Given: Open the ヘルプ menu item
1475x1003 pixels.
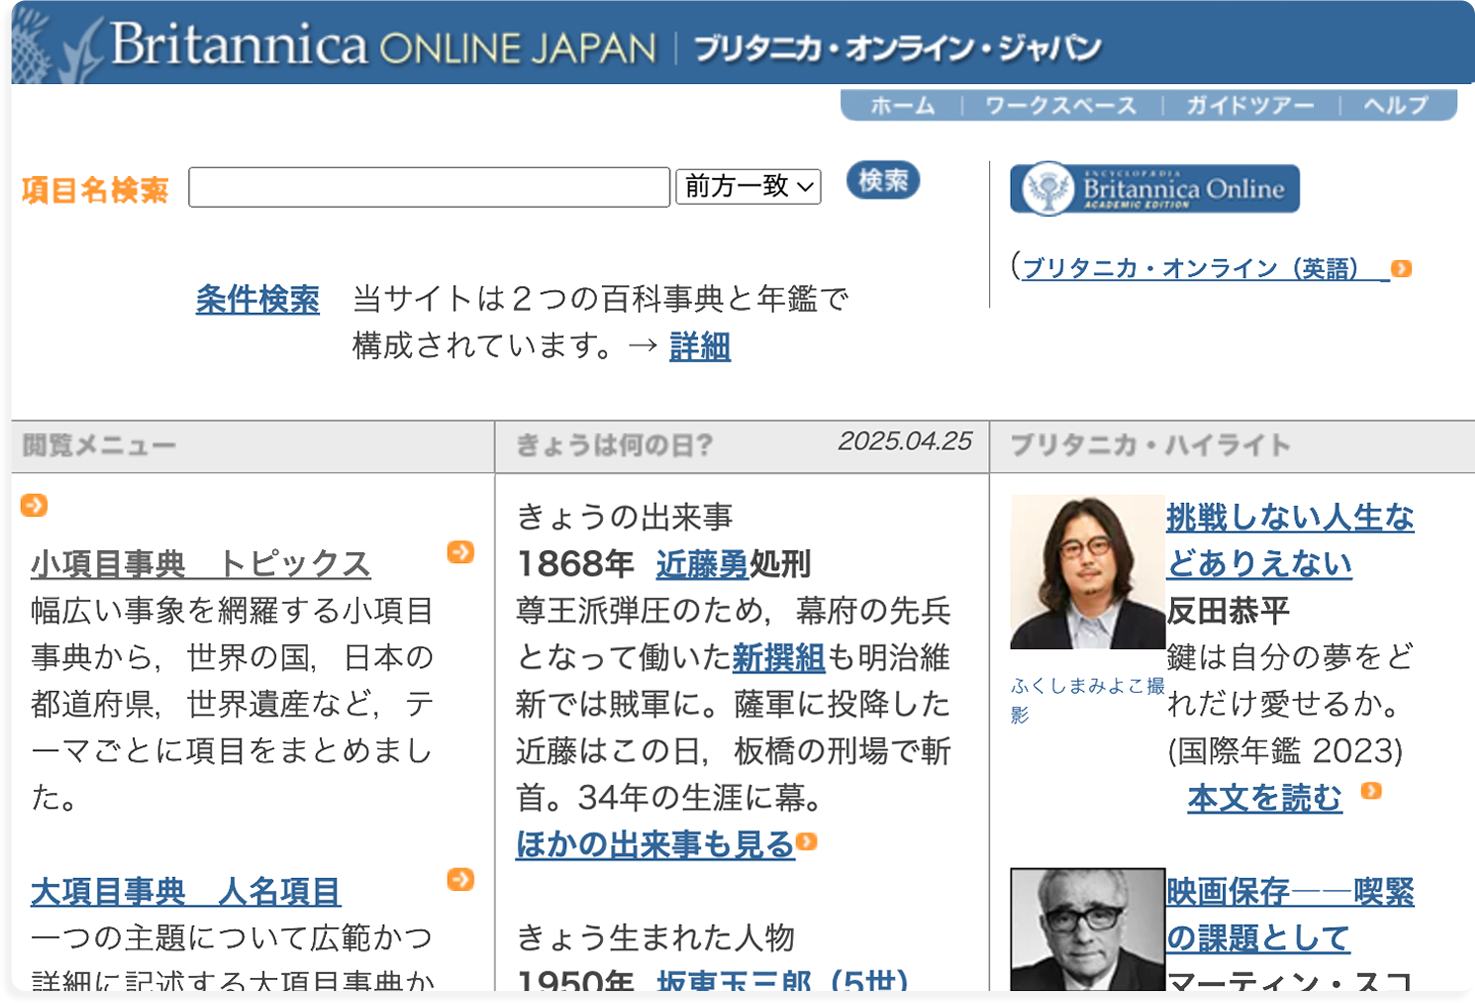Looking at the screenshot, I should [1396, 105].
